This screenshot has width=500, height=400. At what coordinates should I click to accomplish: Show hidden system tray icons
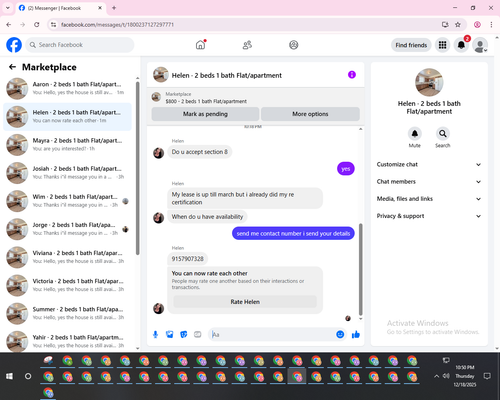click(x=436, y=376)
